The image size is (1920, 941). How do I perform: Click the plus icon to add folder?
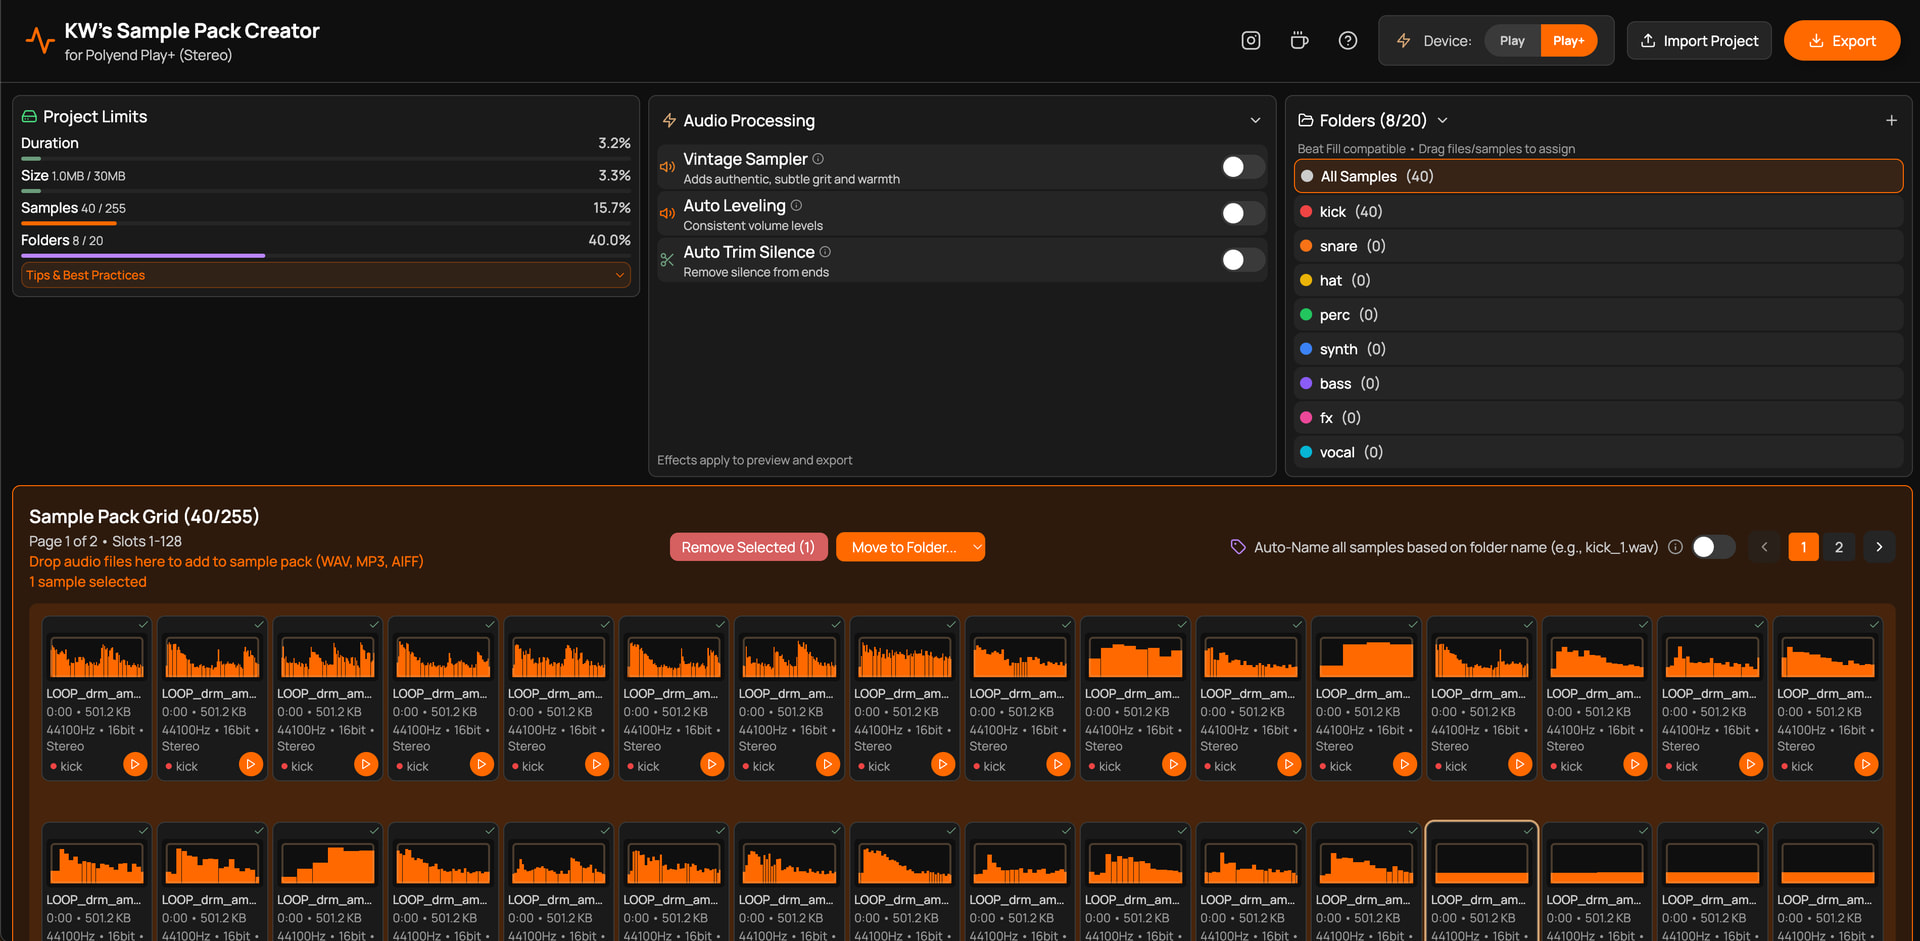[1891, 120]
